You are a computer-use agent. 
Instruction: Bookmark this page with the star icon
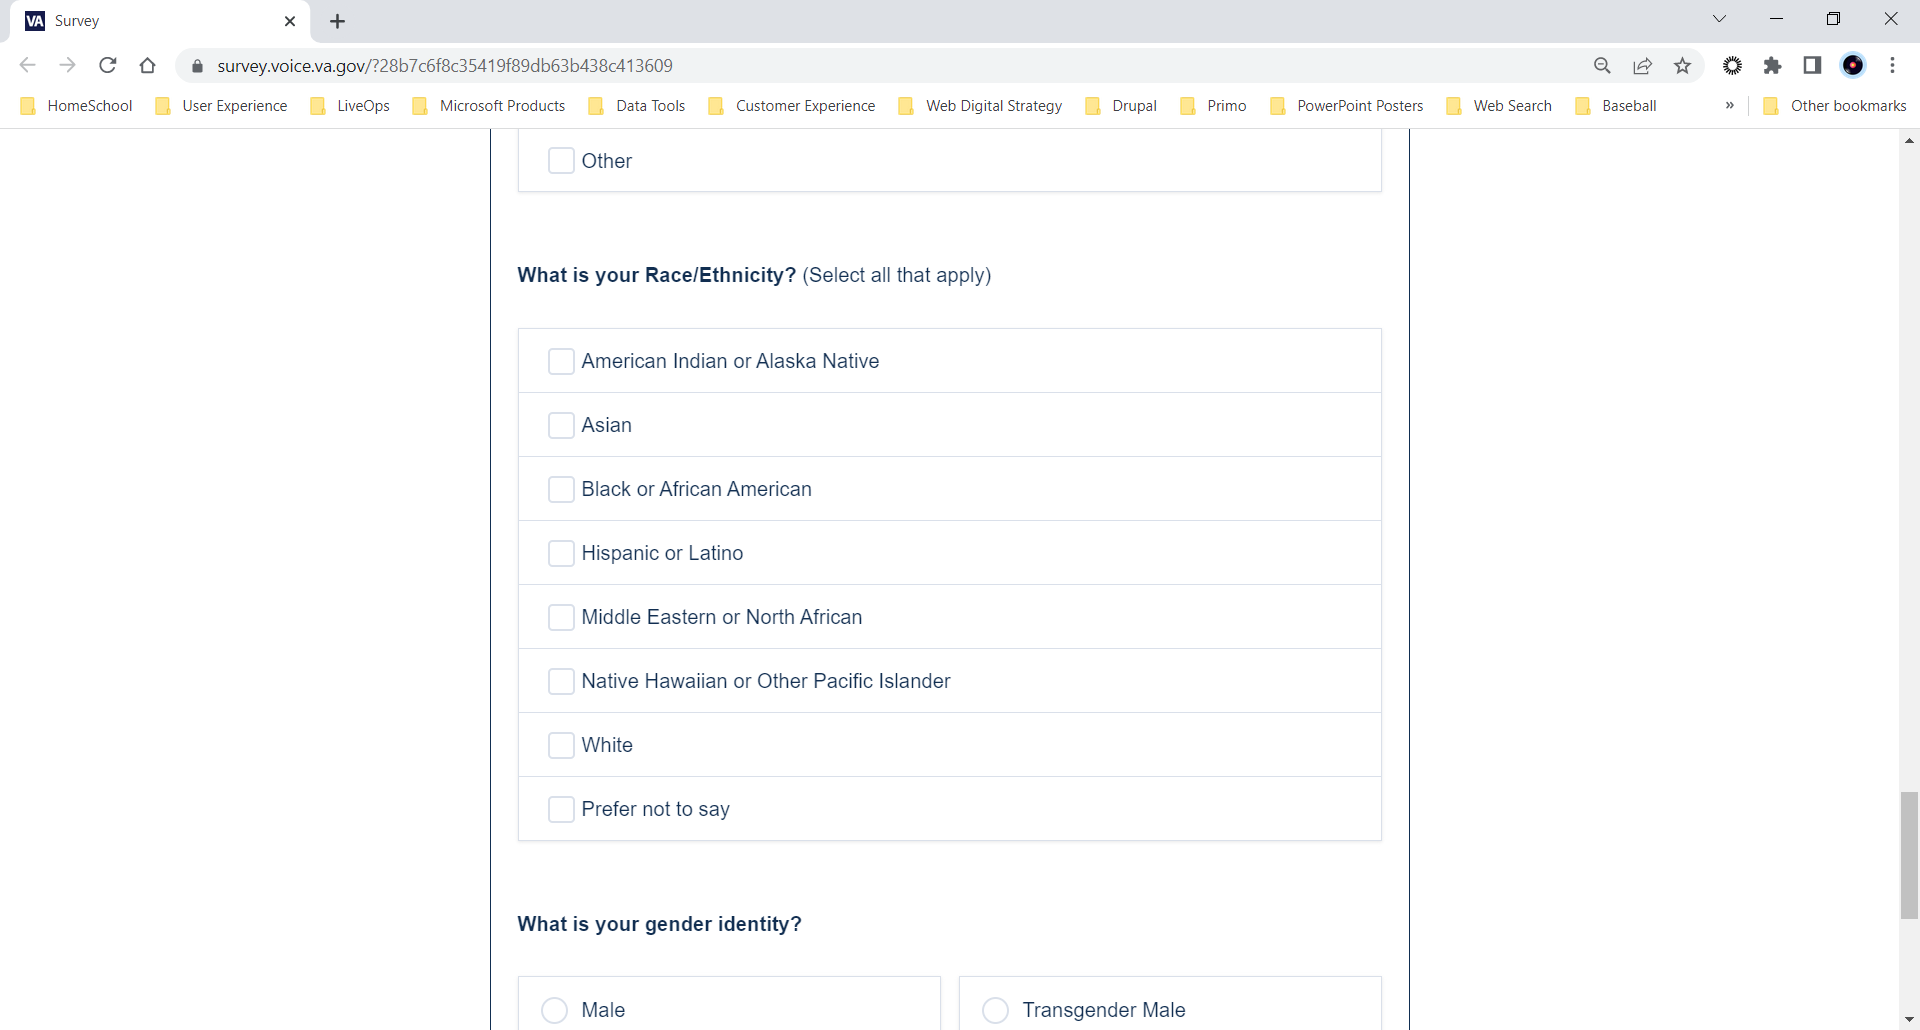tap(1683, 66)
